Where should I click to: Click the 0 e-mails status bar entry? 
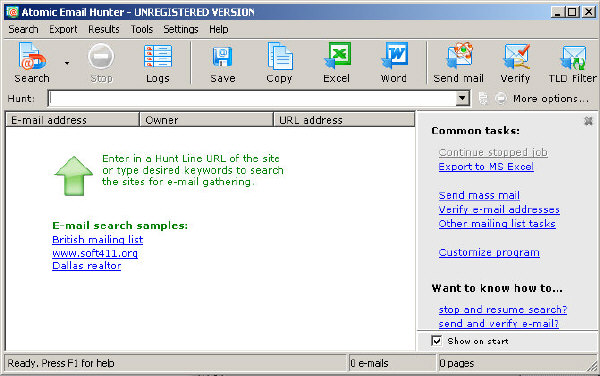392,363
